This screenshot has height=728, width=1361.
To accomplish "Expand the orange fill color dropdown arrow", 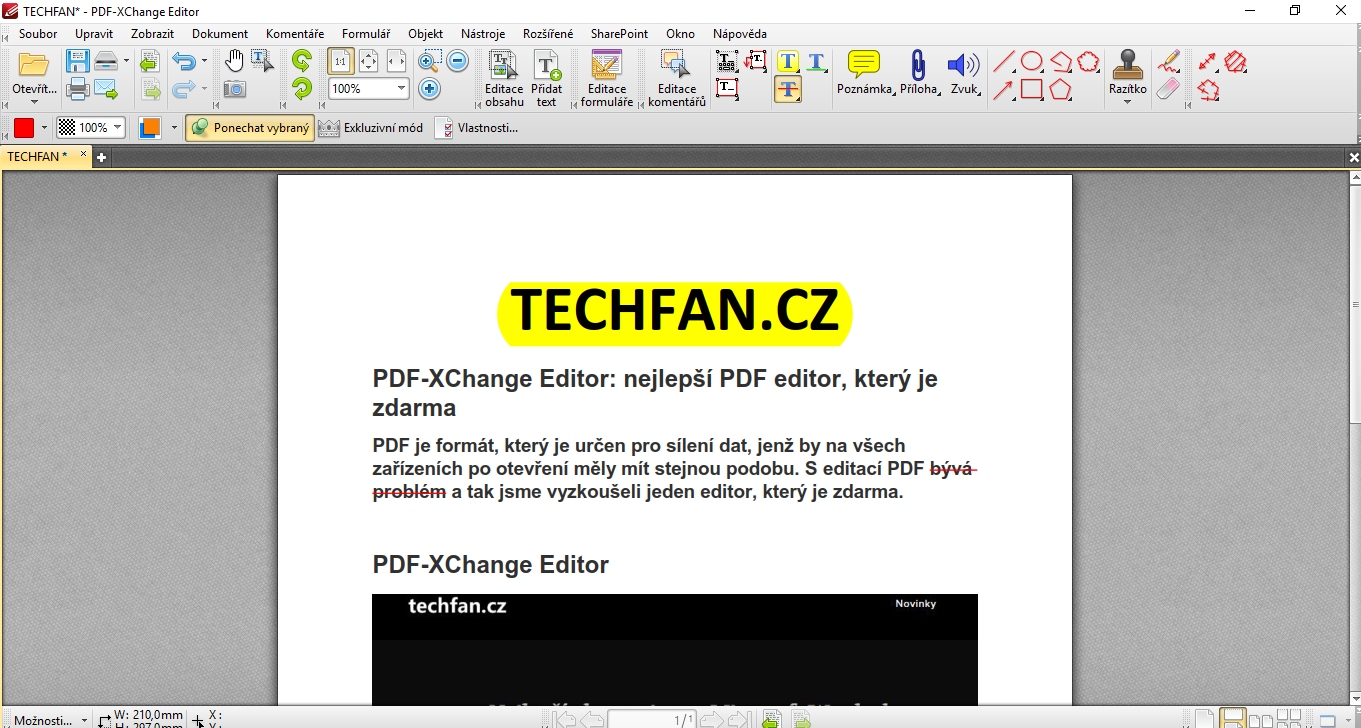I will [173, 128].
